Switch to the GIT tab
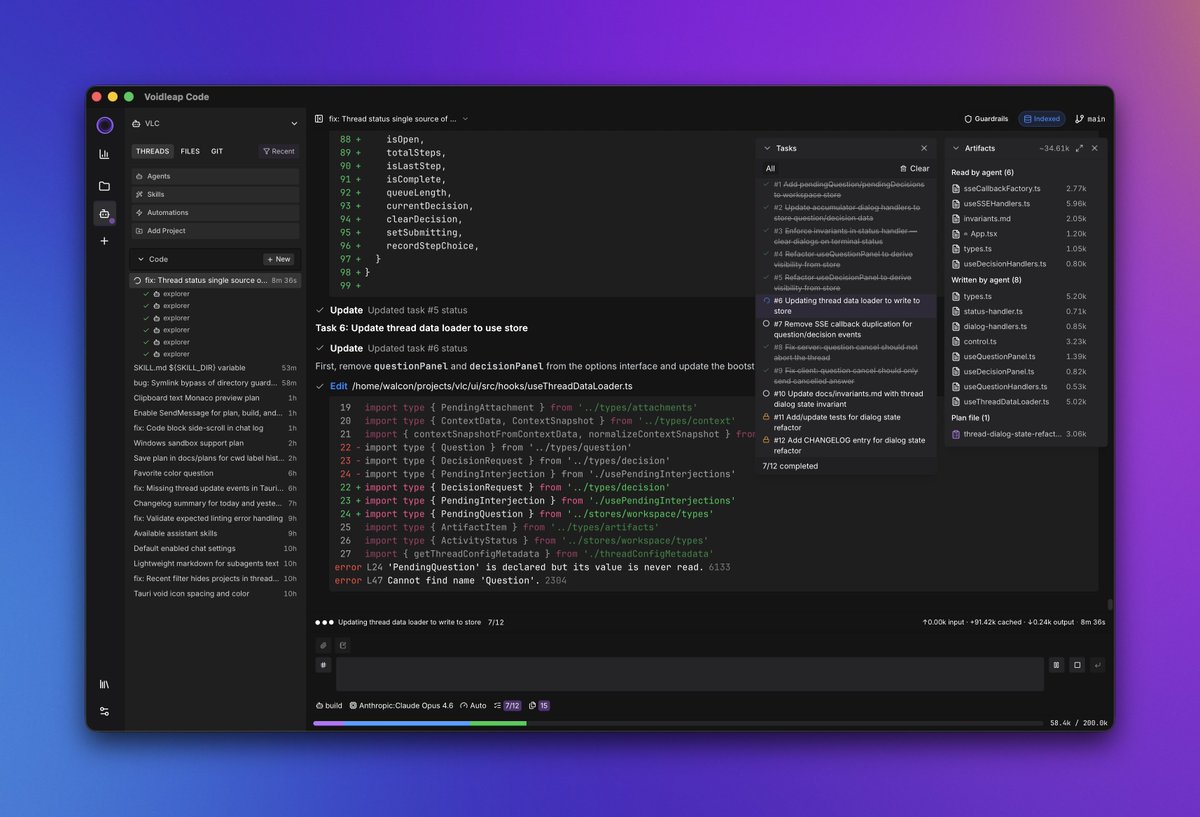This screenshot has width=1200, height=817. (217, 152)
